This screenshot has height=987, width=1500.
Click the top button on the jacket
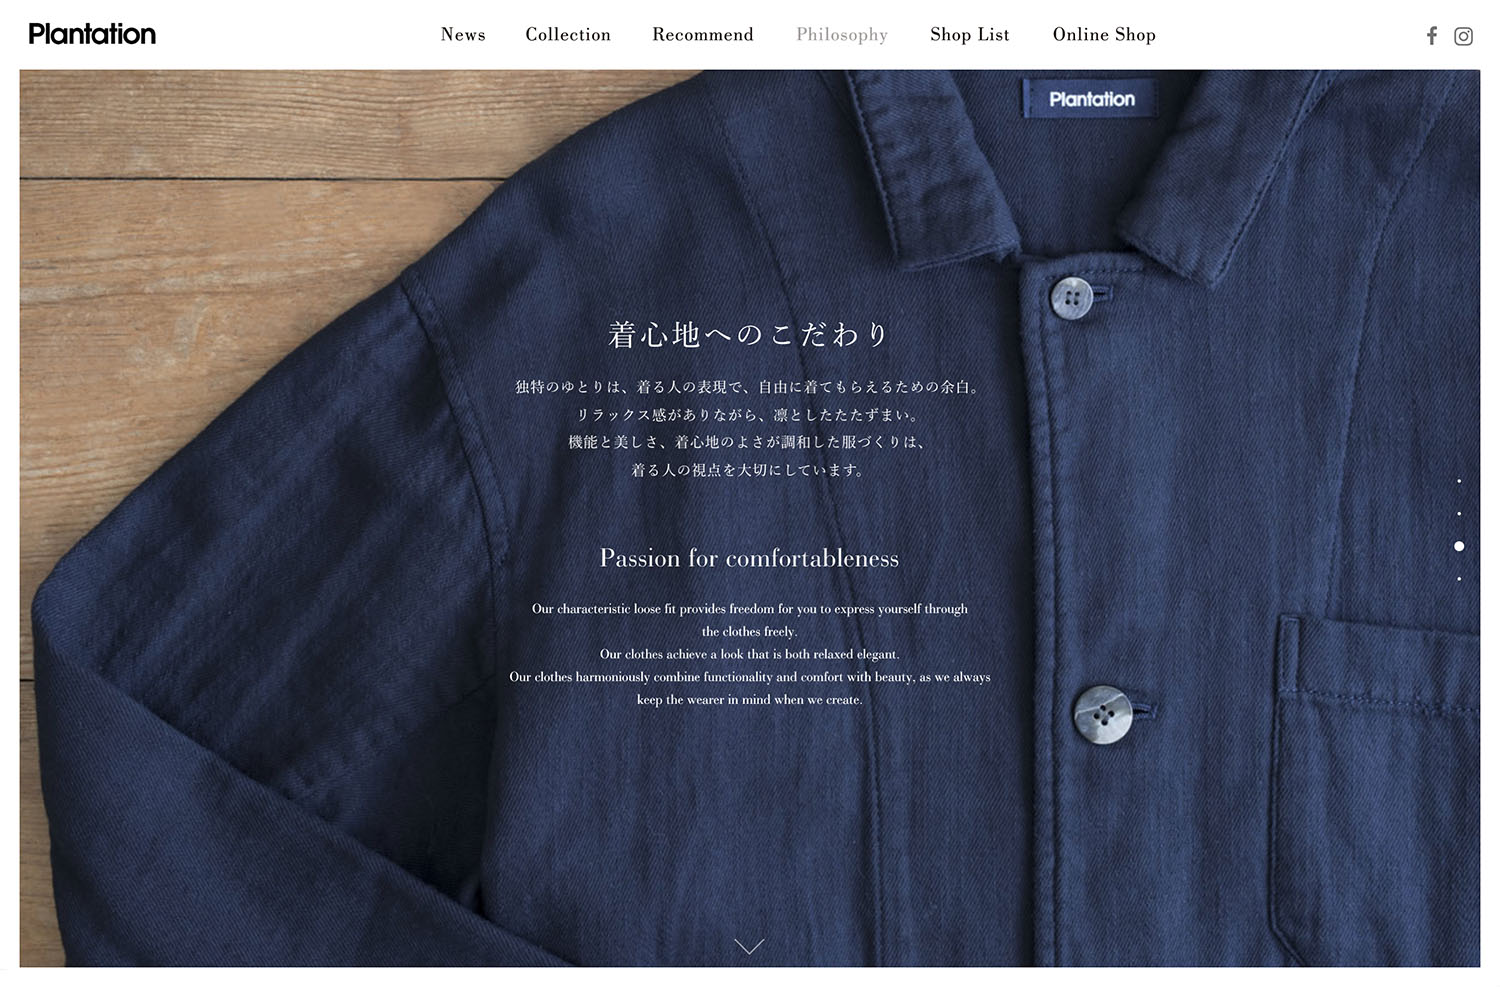point(1072,297)
